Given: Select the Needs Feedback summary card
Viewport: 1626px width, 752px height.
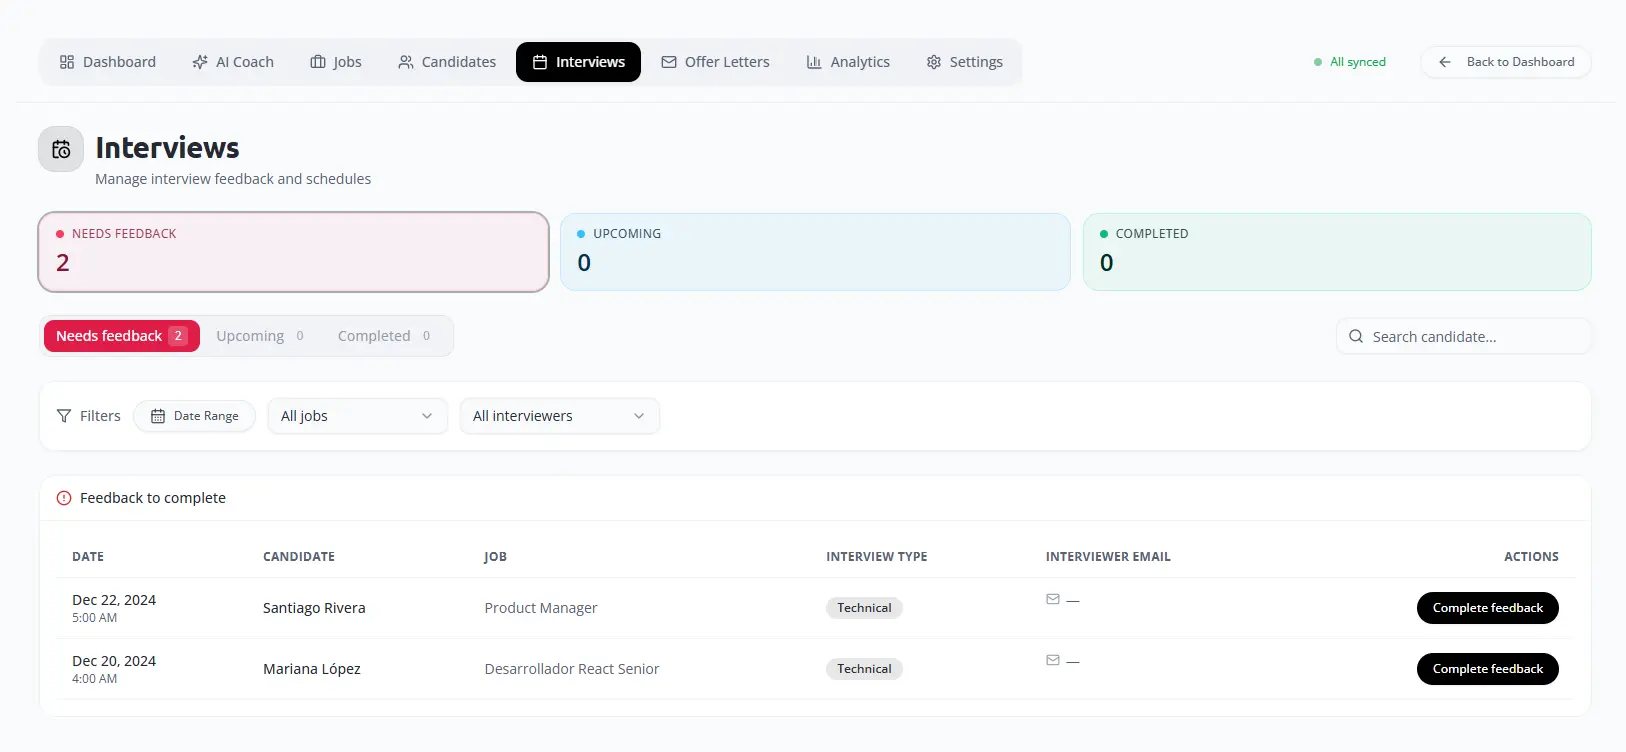Looking at the screenshot, I should point(294,252).
